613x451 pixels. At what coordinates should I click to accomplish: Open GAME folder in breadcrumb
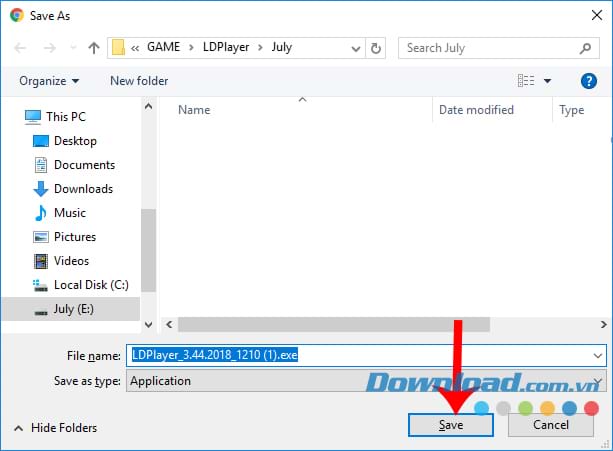163,47
